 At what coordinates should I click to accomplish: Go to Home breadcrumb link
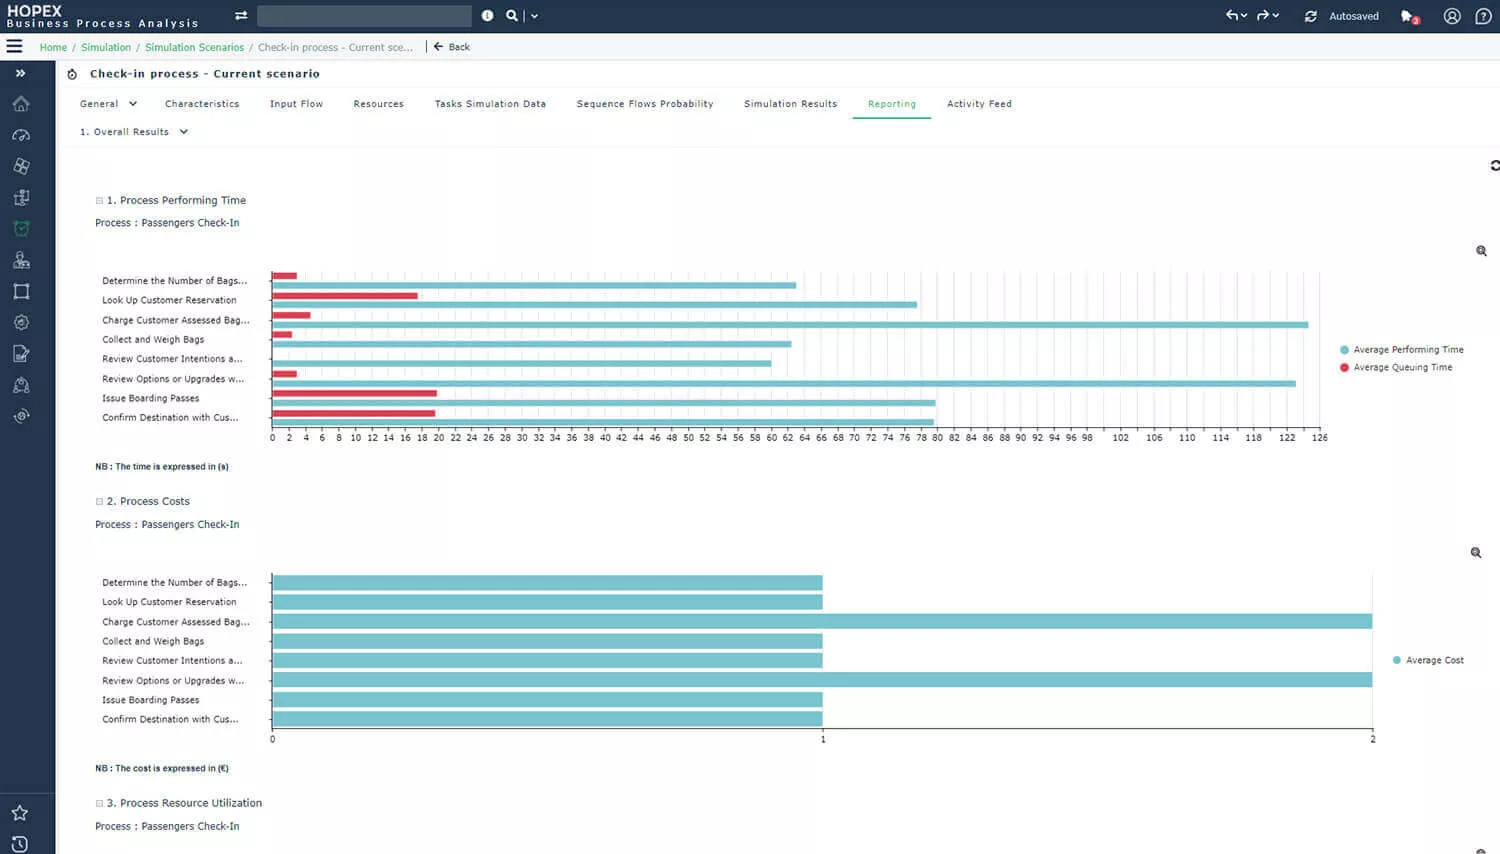(x=53, y=47)
